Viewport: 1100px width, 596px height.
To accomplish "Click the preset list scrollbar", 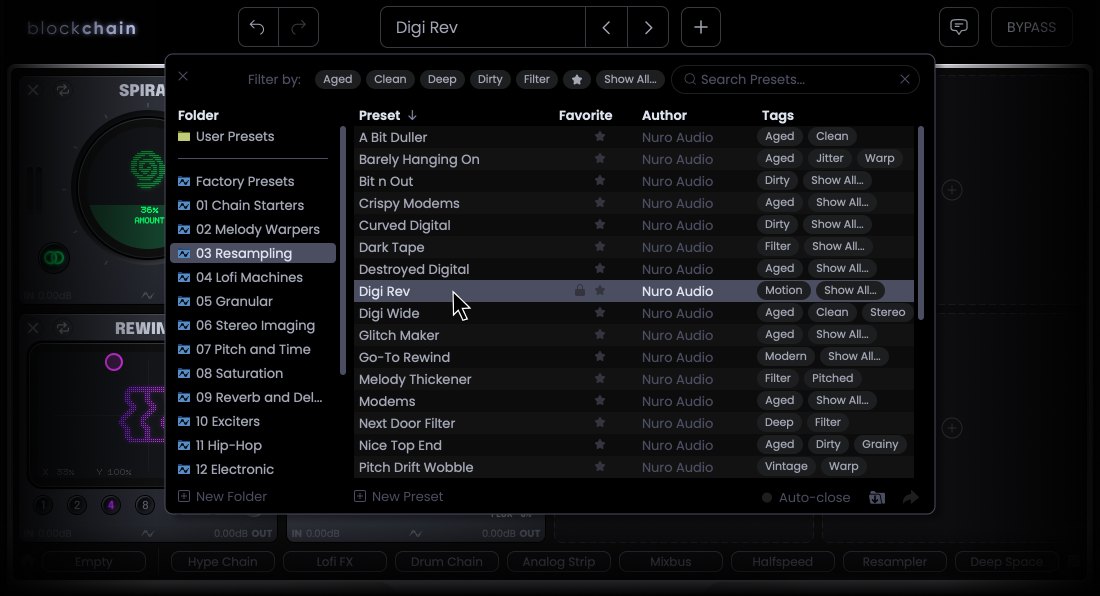I will (x=920, y=223).
